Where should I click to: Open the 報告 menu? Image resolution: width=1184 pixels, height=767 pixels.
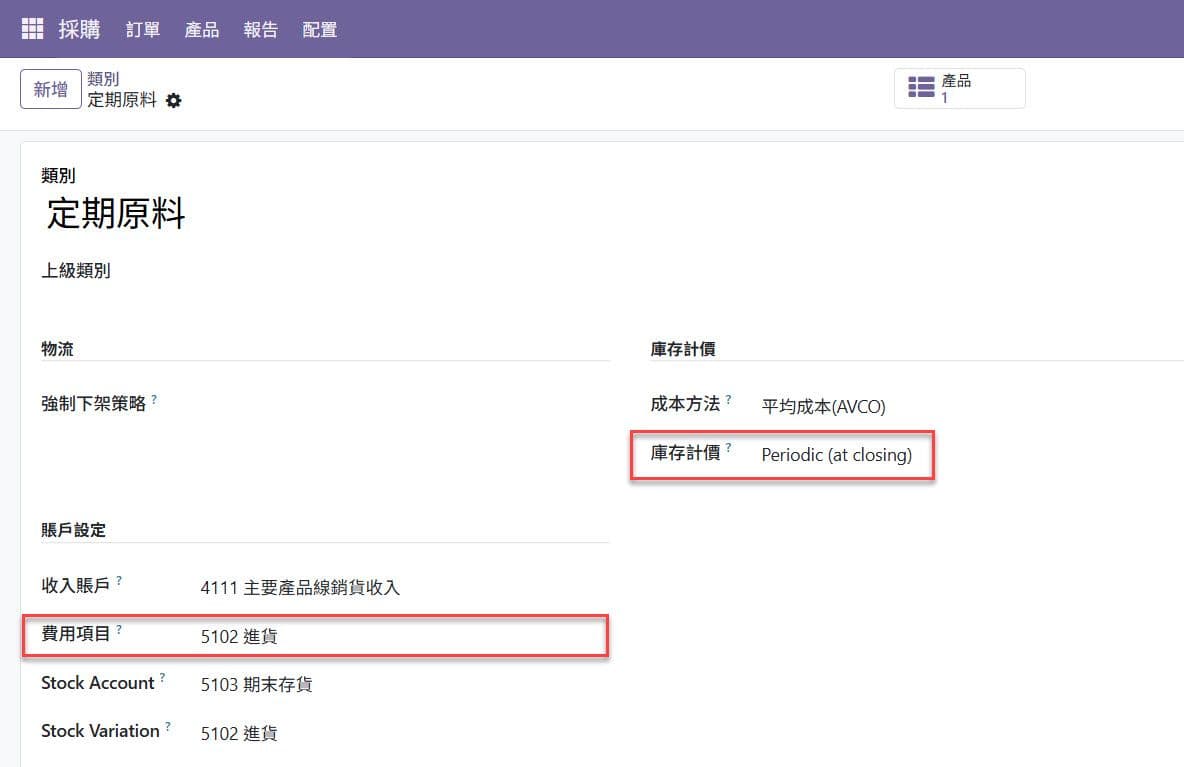(x=261, y=30)
